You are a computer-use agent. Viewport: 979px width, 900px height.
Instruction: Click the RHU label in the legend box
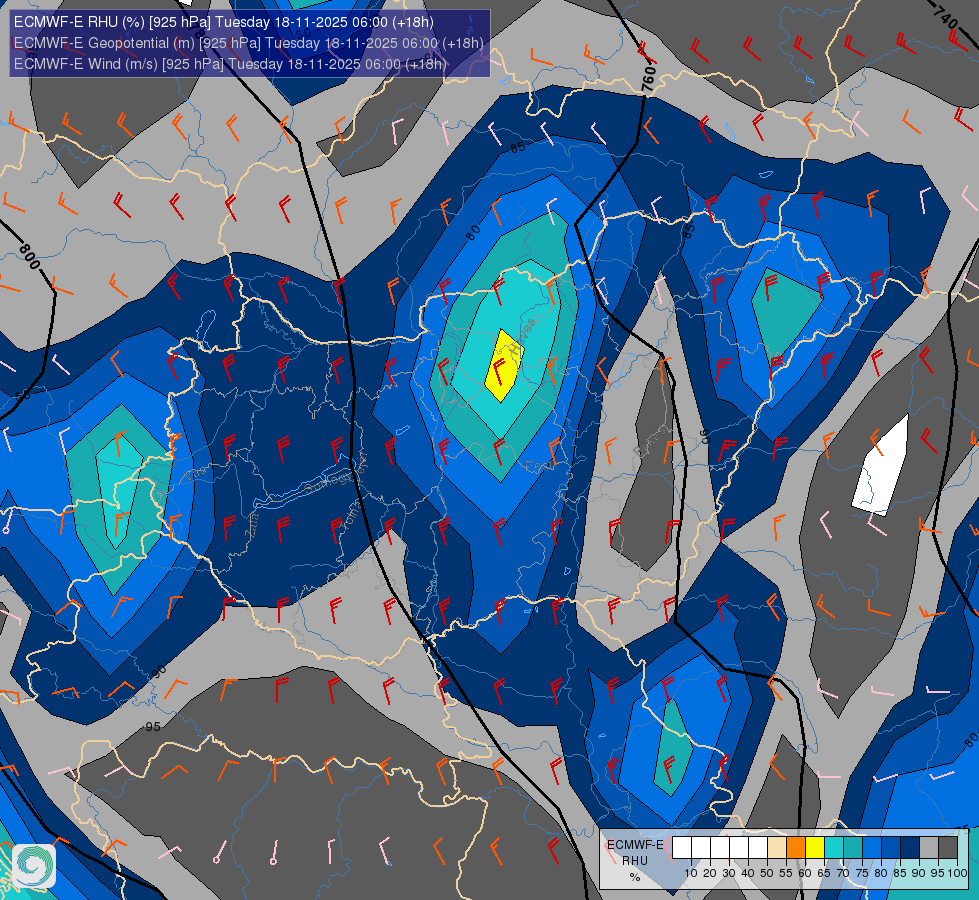point(635,861)
